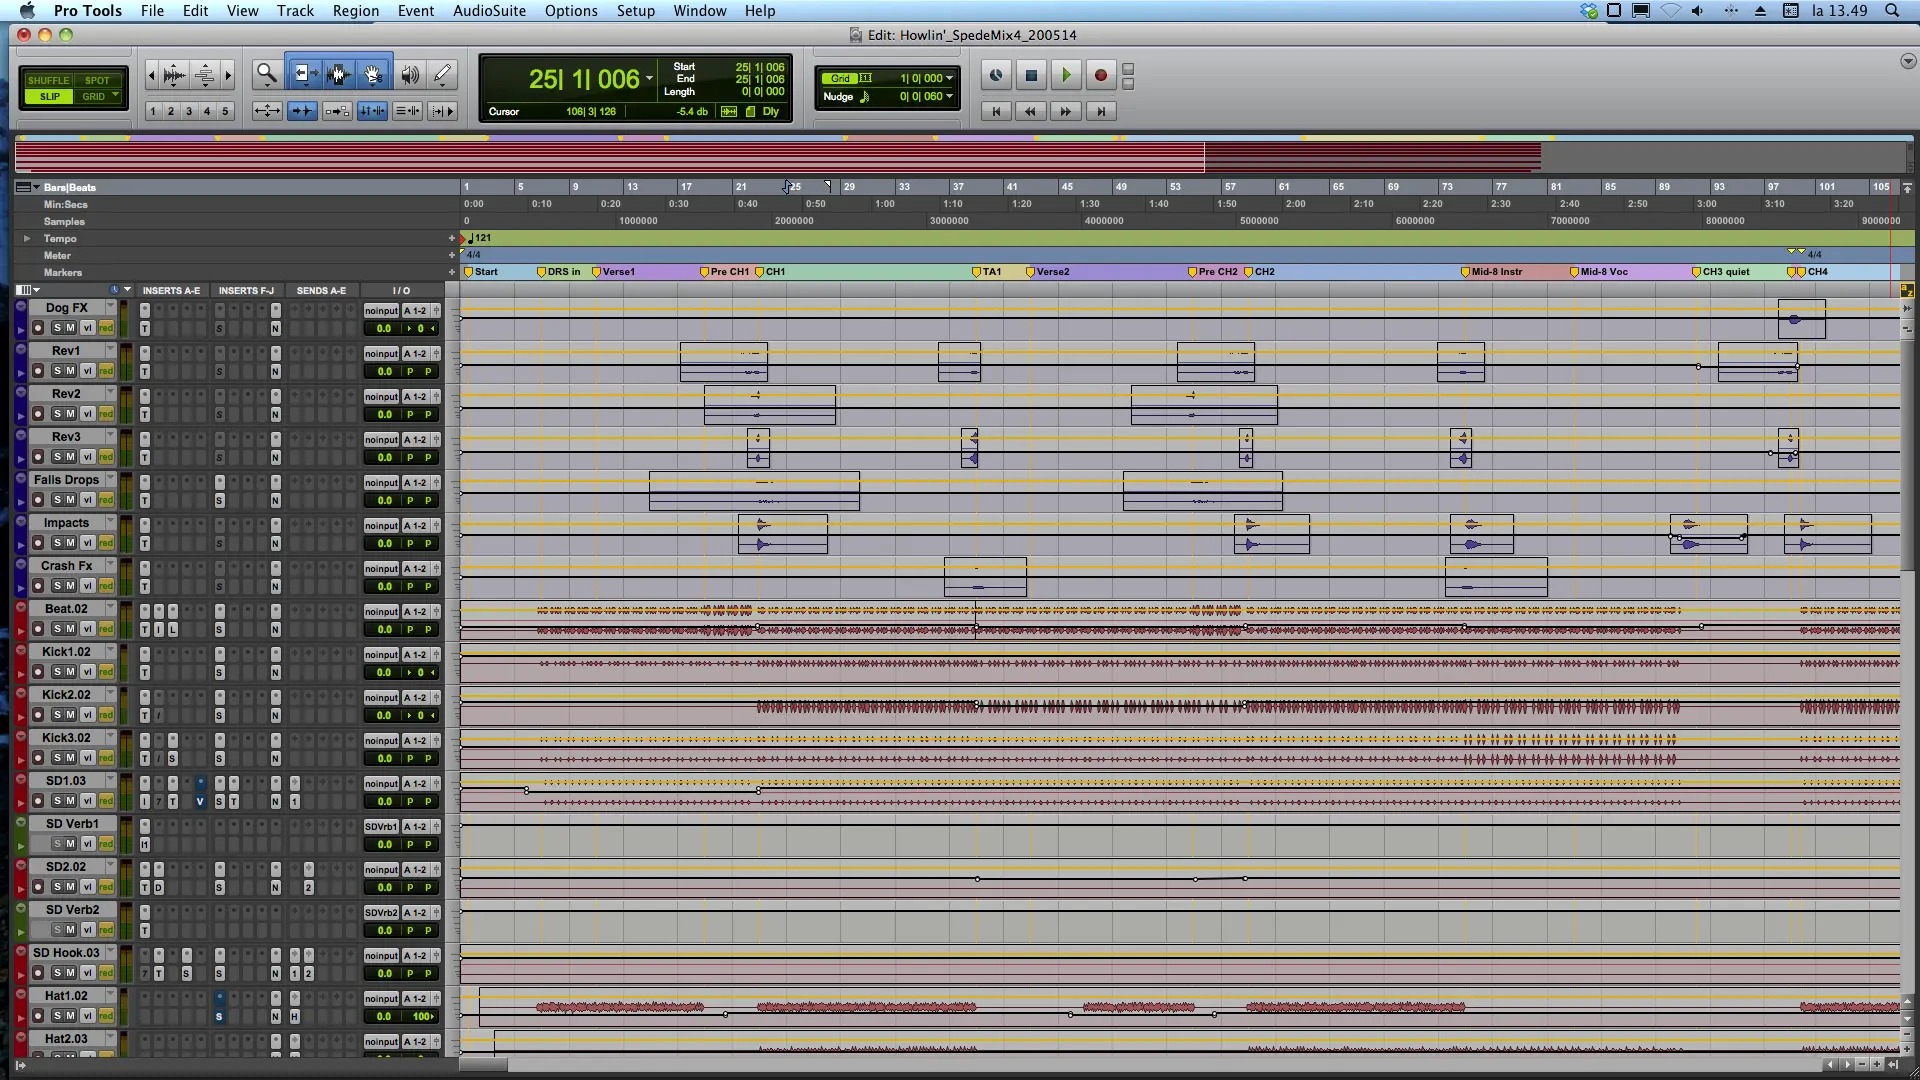Screen dimensions: 1920x1080
Task: Mute the SD1.03 track
Action: click(71, 801)
